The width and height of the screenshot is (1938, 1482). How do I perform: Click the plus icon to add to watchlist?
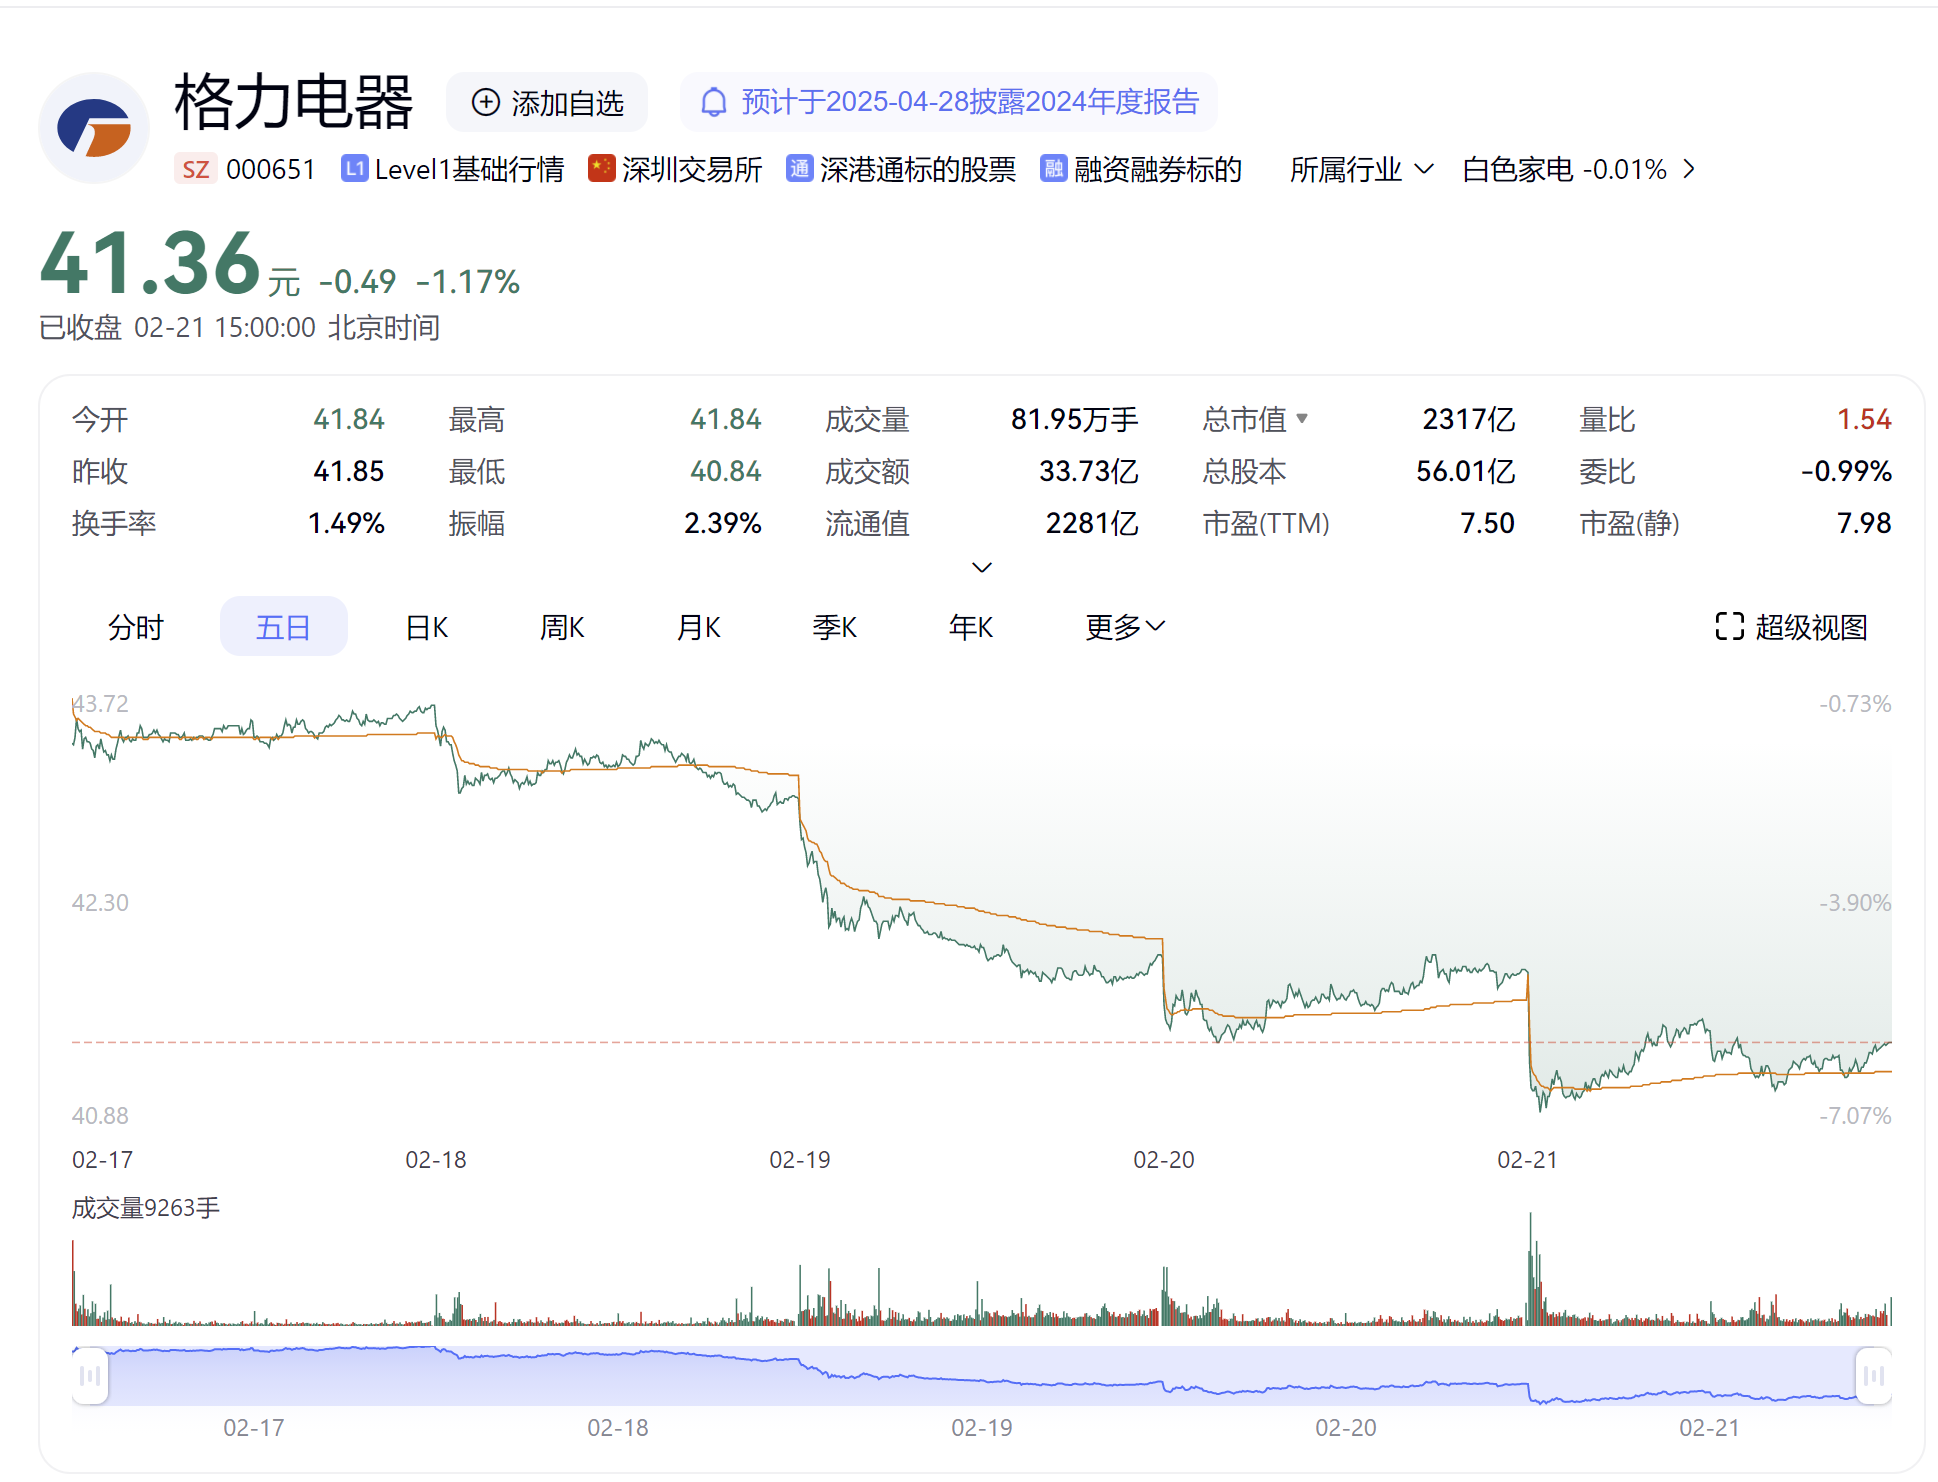pyautogui.click(x=485, y=102)
